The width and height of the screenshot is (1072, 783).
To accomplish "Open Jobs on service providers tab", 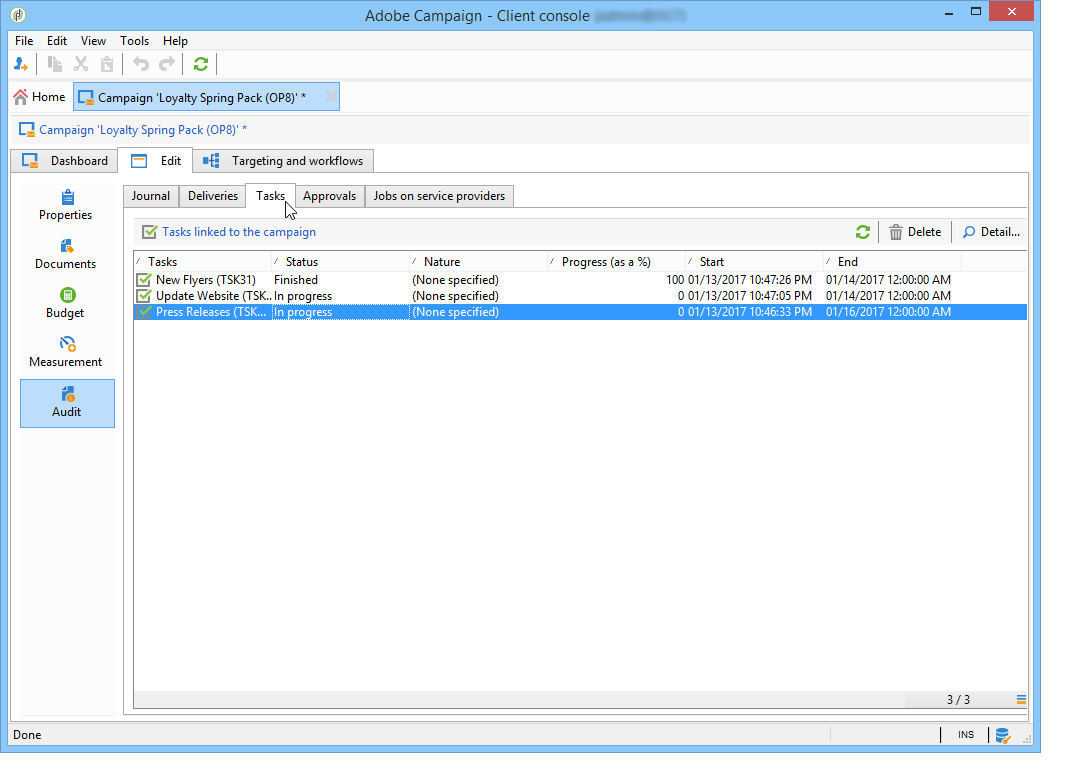I will [x=440, y=196].
